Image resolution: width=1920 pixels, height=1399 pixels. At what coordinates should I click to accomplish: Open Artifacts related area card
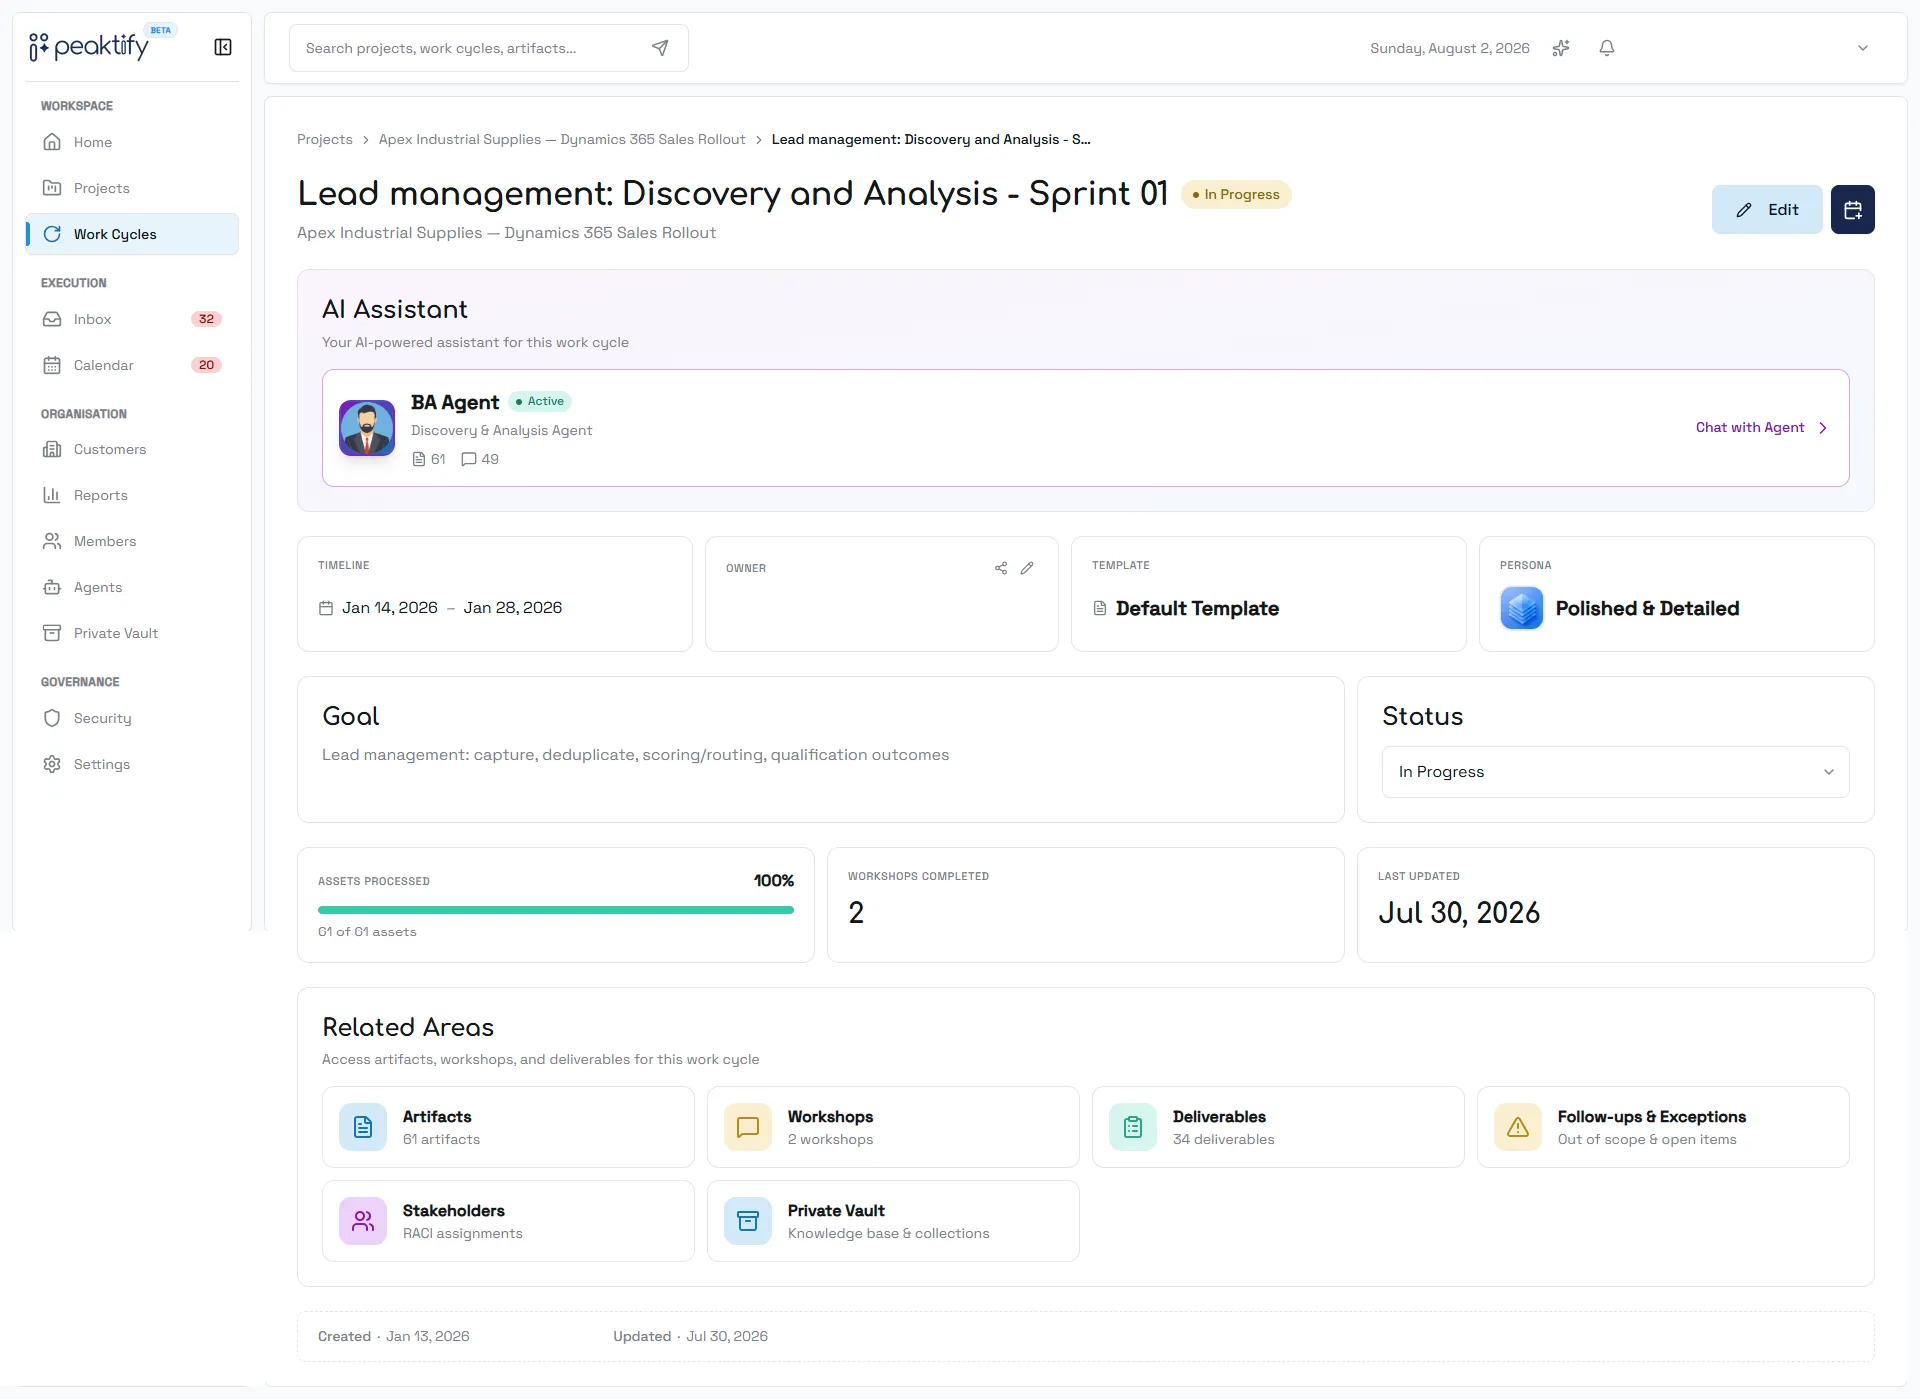[x=508, y=1127]
